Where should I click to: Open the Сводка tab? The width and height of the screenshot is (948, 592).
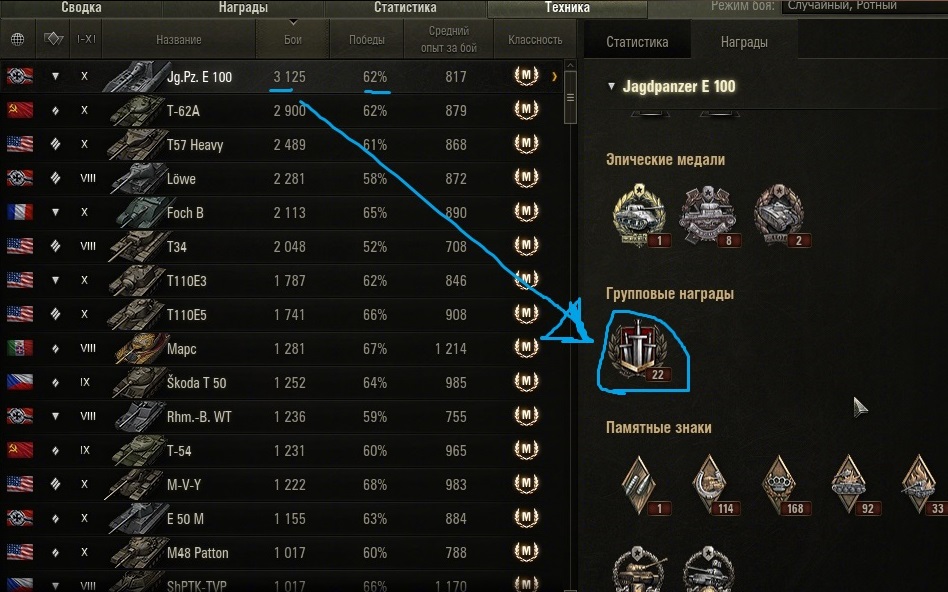pyautogui.click(x=81, y=7)
